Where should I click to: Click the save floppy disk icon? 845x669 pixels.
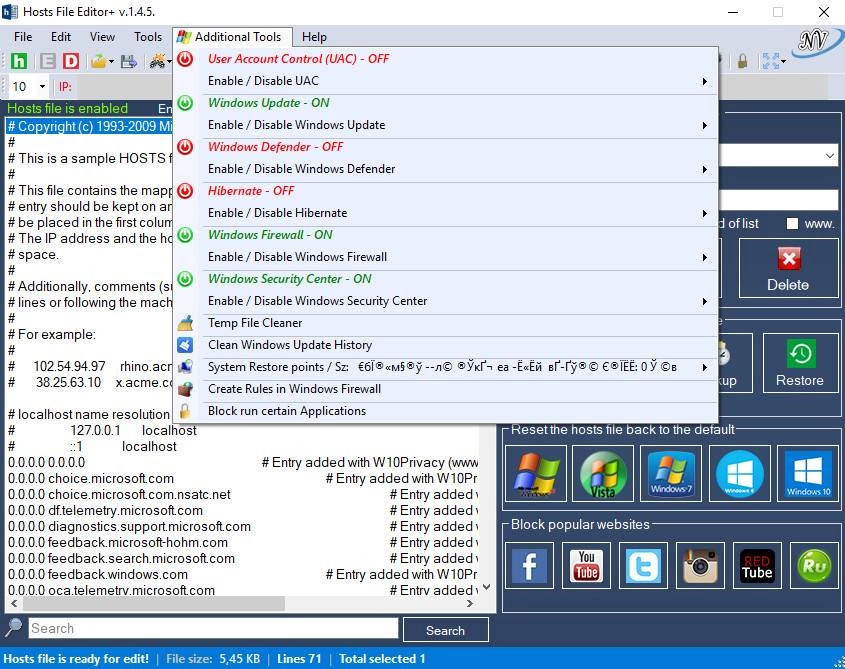128,61
